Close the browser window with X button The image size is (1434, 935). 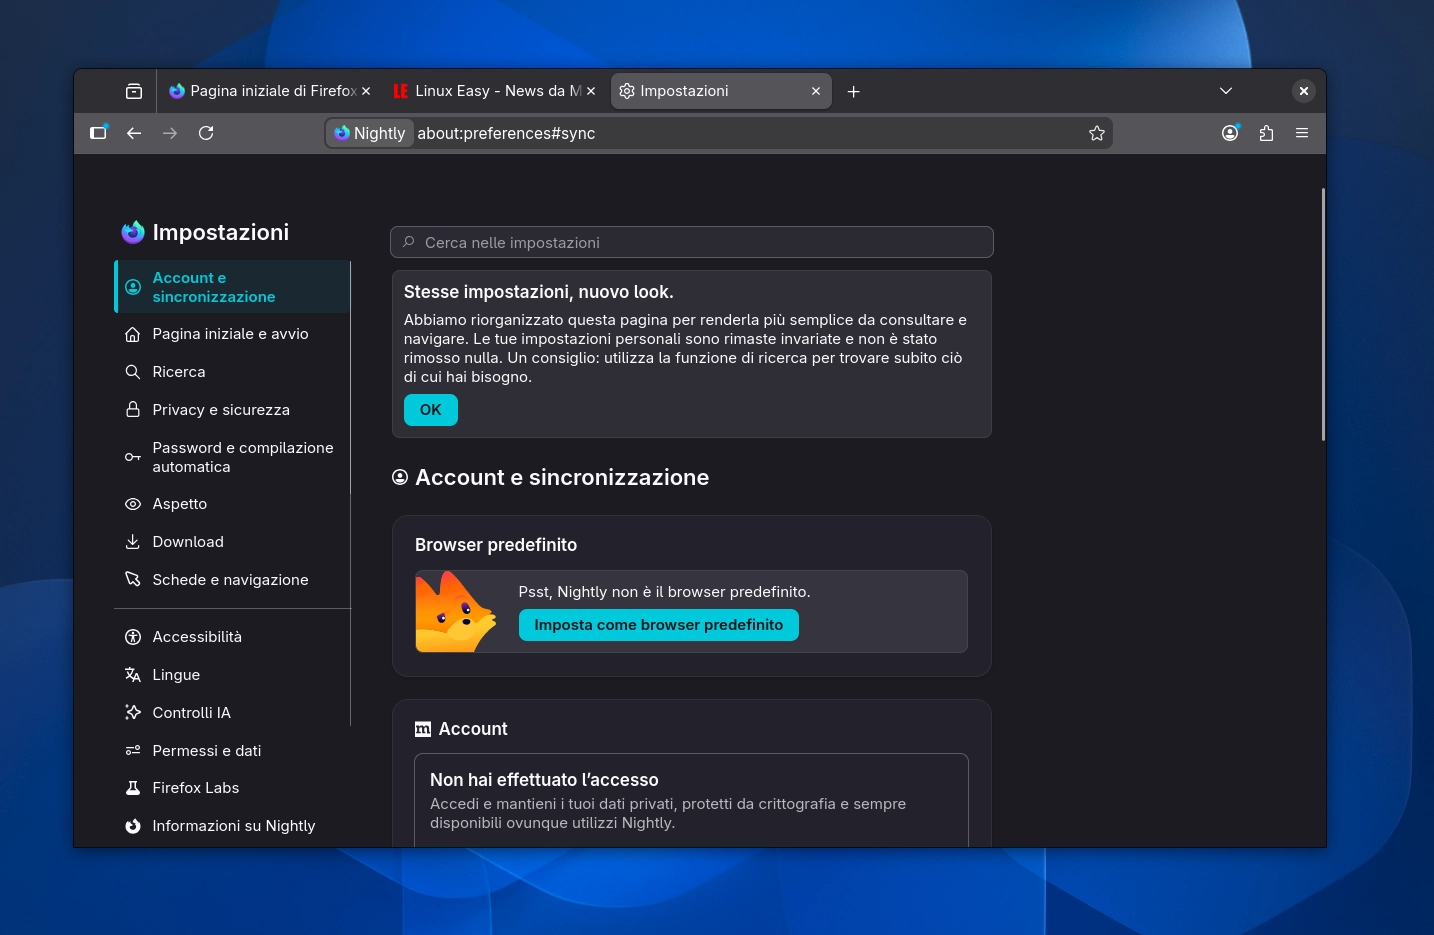coord(1303,91)
